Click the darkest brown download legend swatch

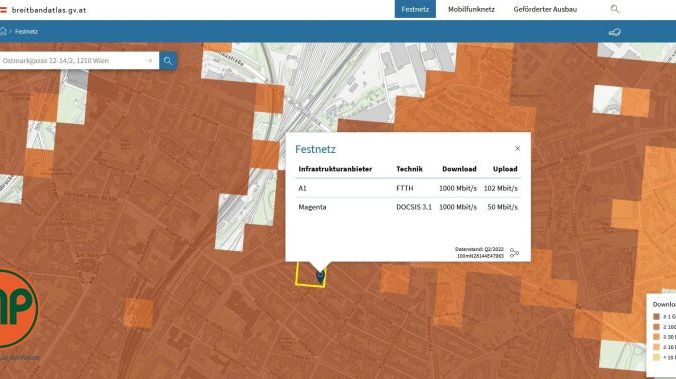(x=656, y=316)
